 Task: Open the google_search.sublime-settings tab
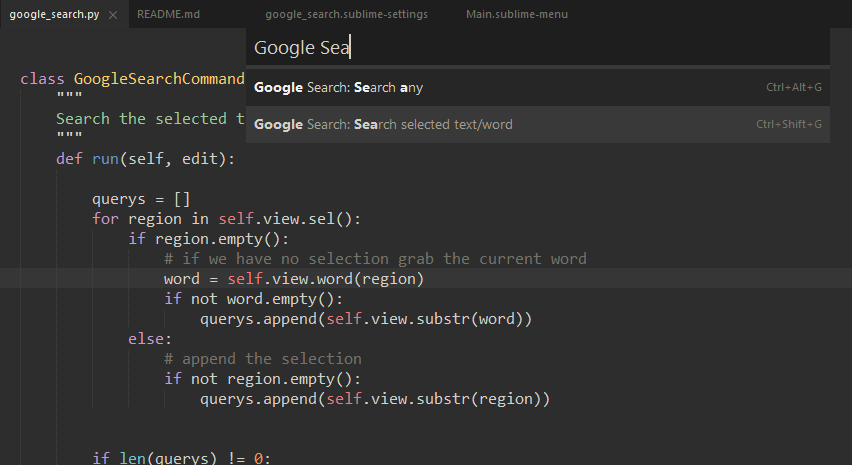point(347,14)
